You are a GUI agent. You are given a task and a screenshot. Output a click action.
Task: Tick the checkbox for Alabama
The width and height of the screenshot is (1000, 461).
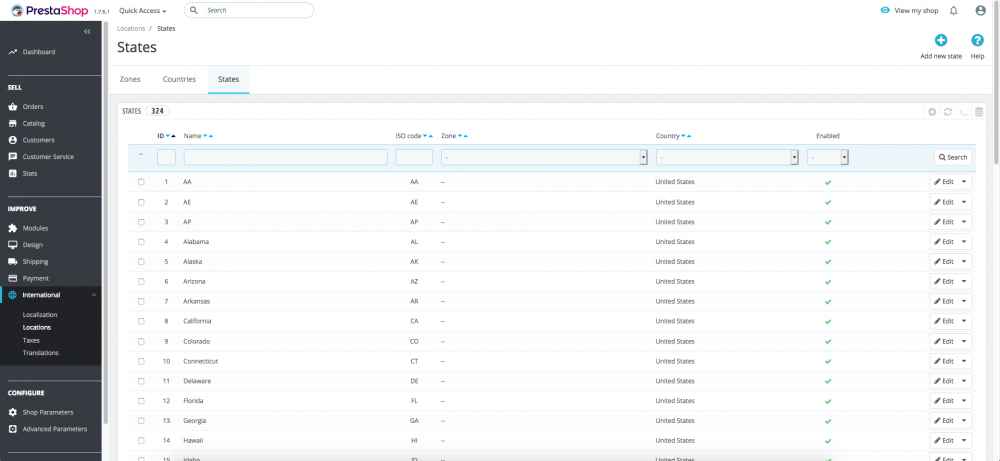141,242
